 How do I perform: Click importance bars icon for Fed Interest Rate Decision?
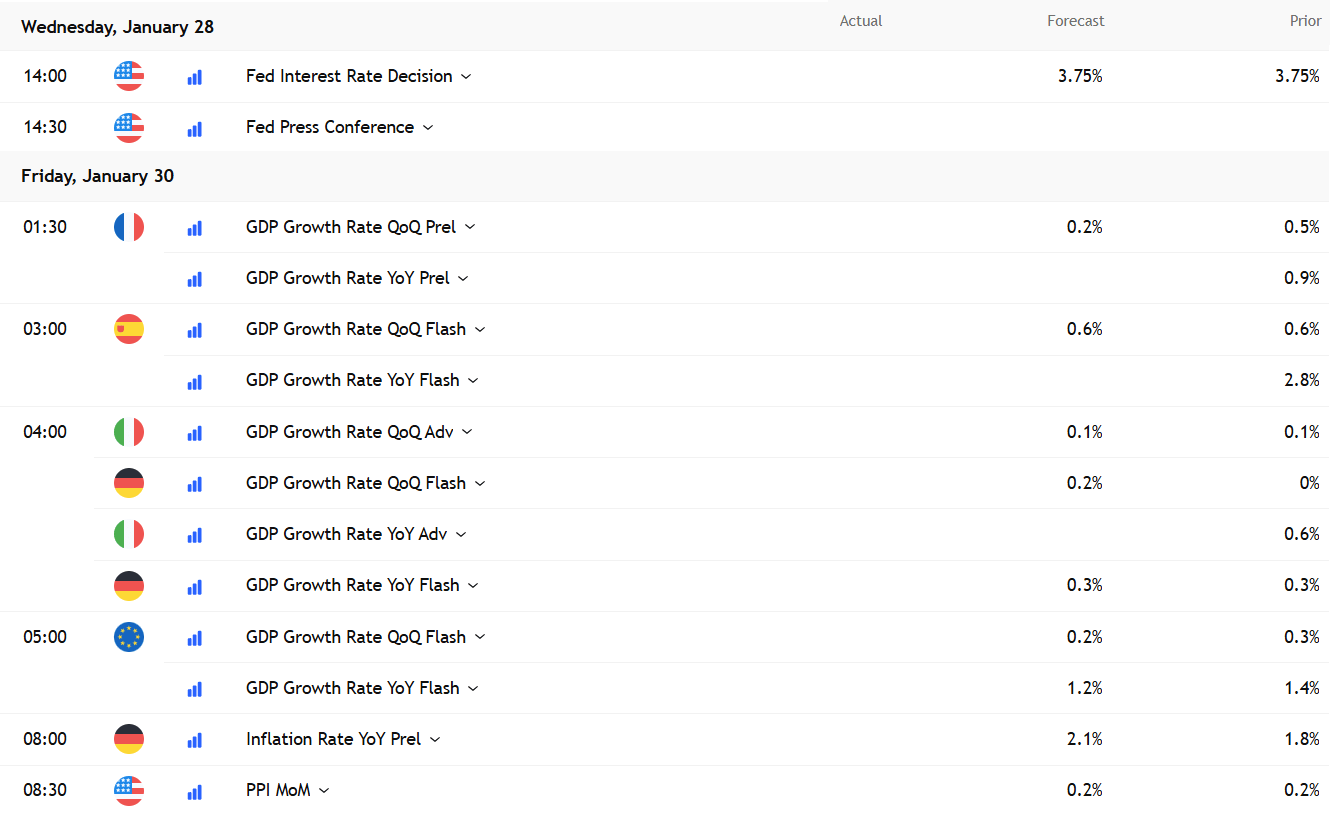[x=194, y=77]
